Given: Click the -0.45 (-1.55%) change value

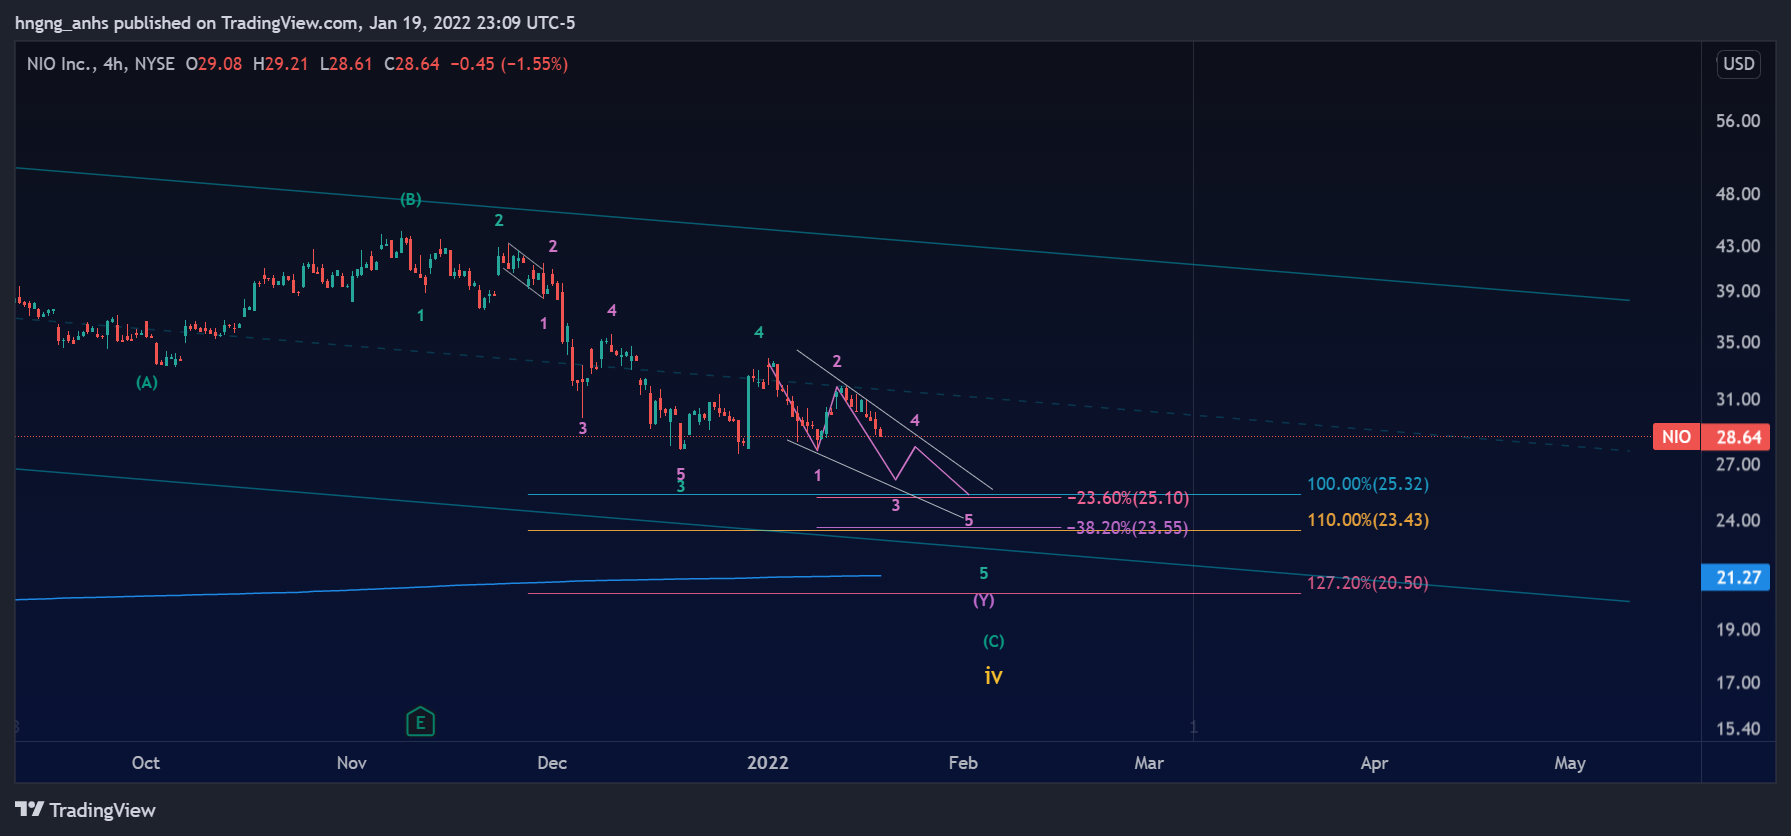Looking at the screenshot, I should 509,64.
